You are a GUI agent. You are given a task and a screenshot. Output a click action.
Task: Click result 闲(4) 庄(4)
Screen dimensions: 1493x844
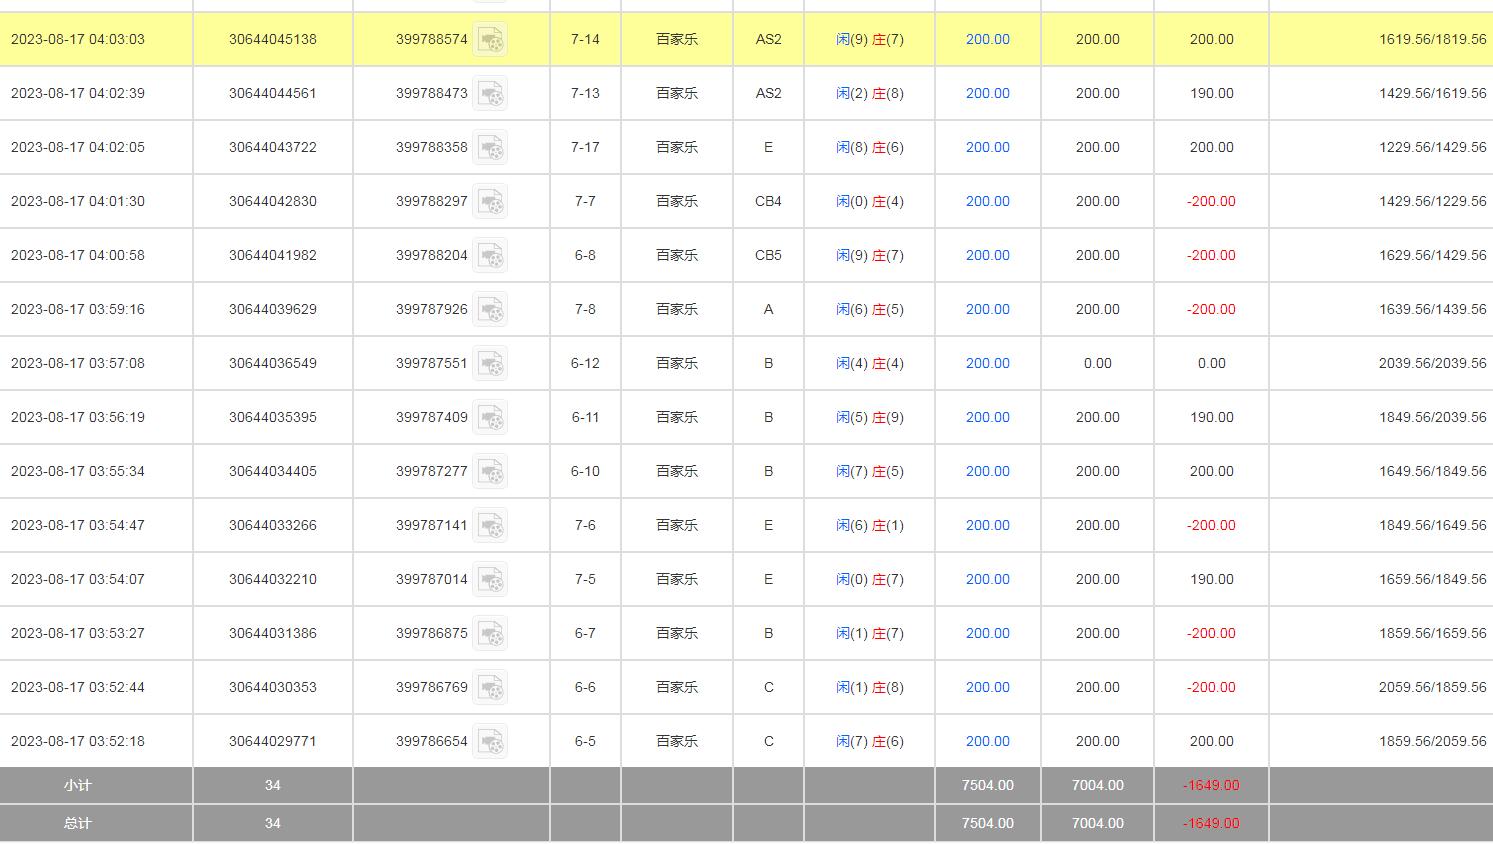(870, 363)
